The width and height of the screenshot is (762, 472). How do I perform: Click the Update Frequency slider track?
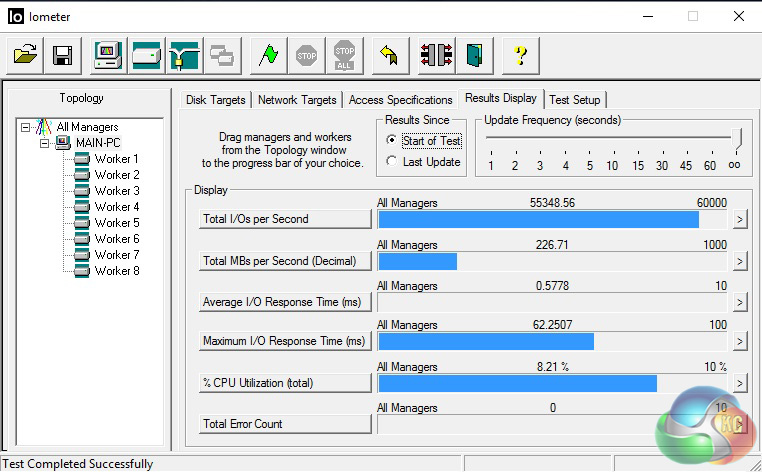coord(612,138)
